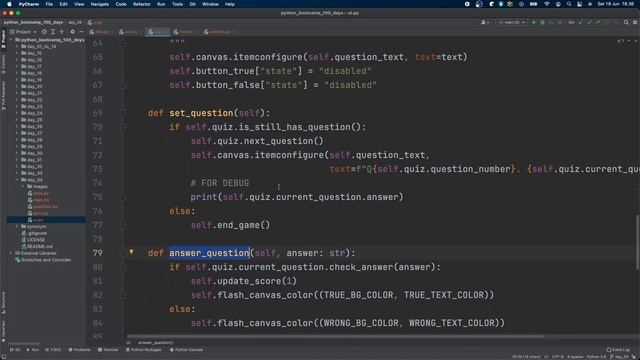Collapse answer_question method fold on line 79
640x360 pixels.
(x=123, y=253)
